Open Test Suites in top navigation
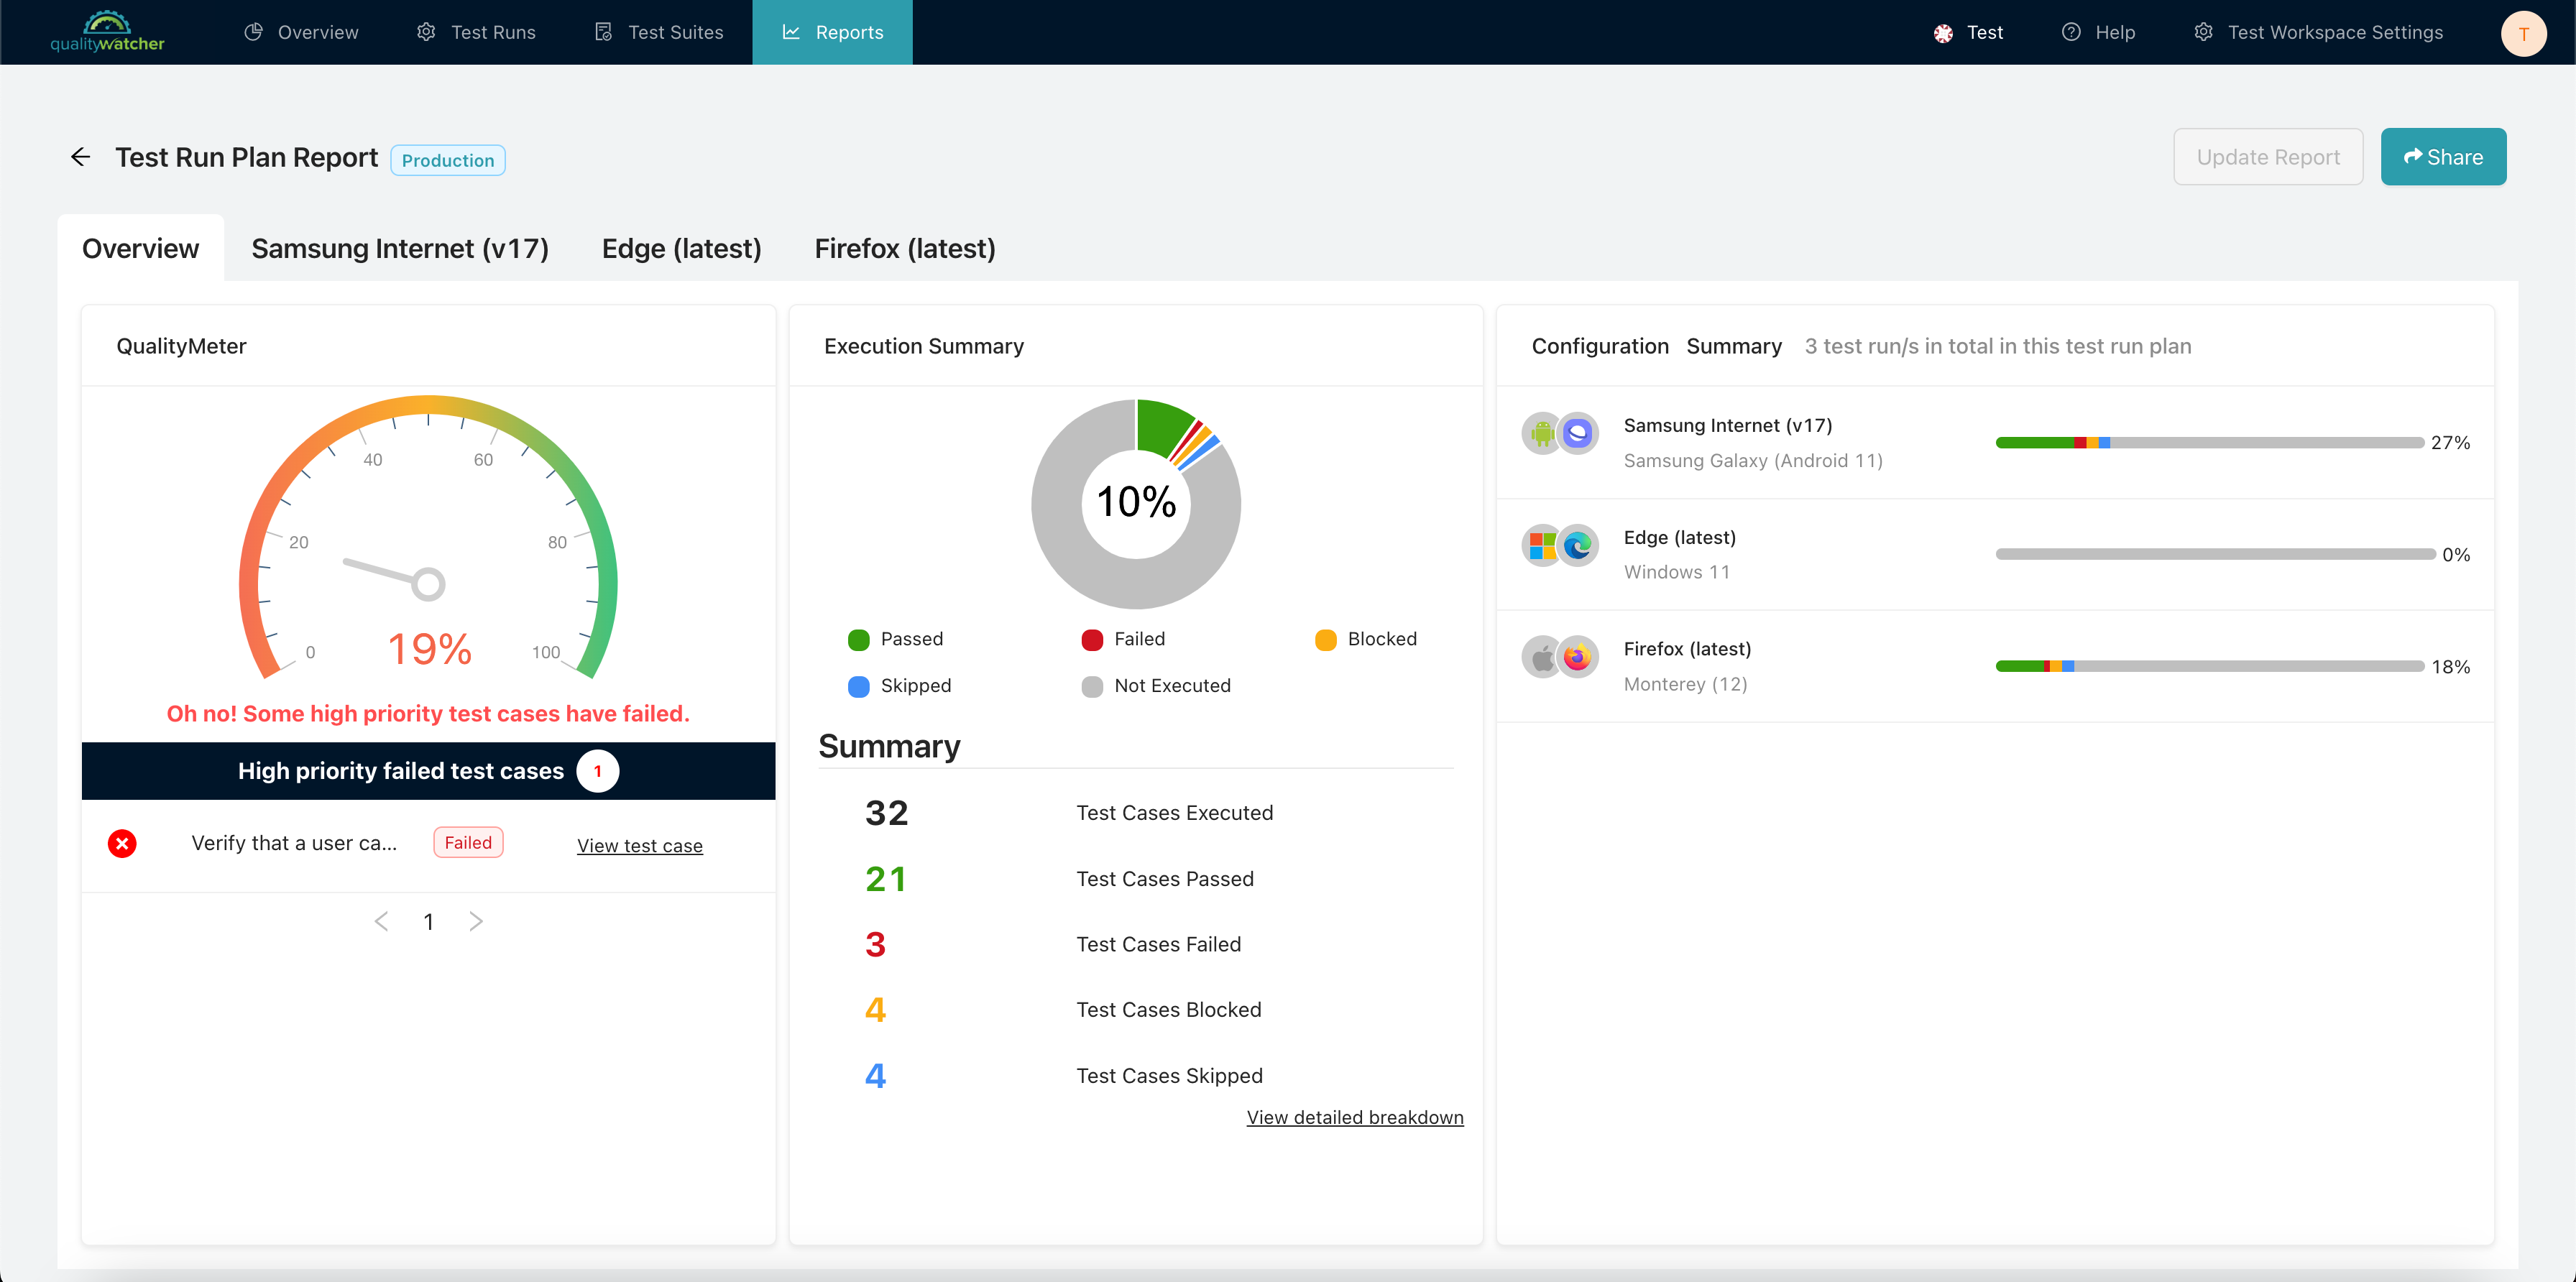 click(658, 32)
